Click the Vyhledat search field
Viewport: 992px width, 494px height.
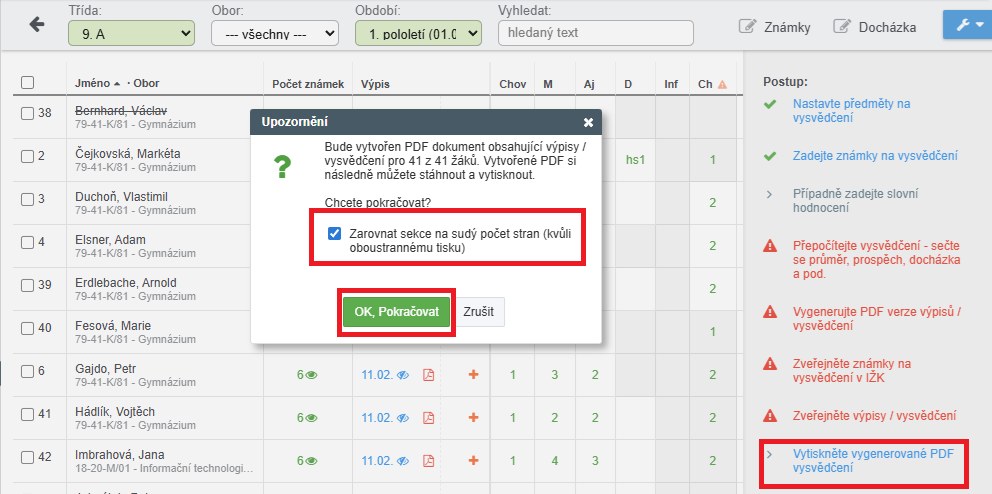point(595,33)
